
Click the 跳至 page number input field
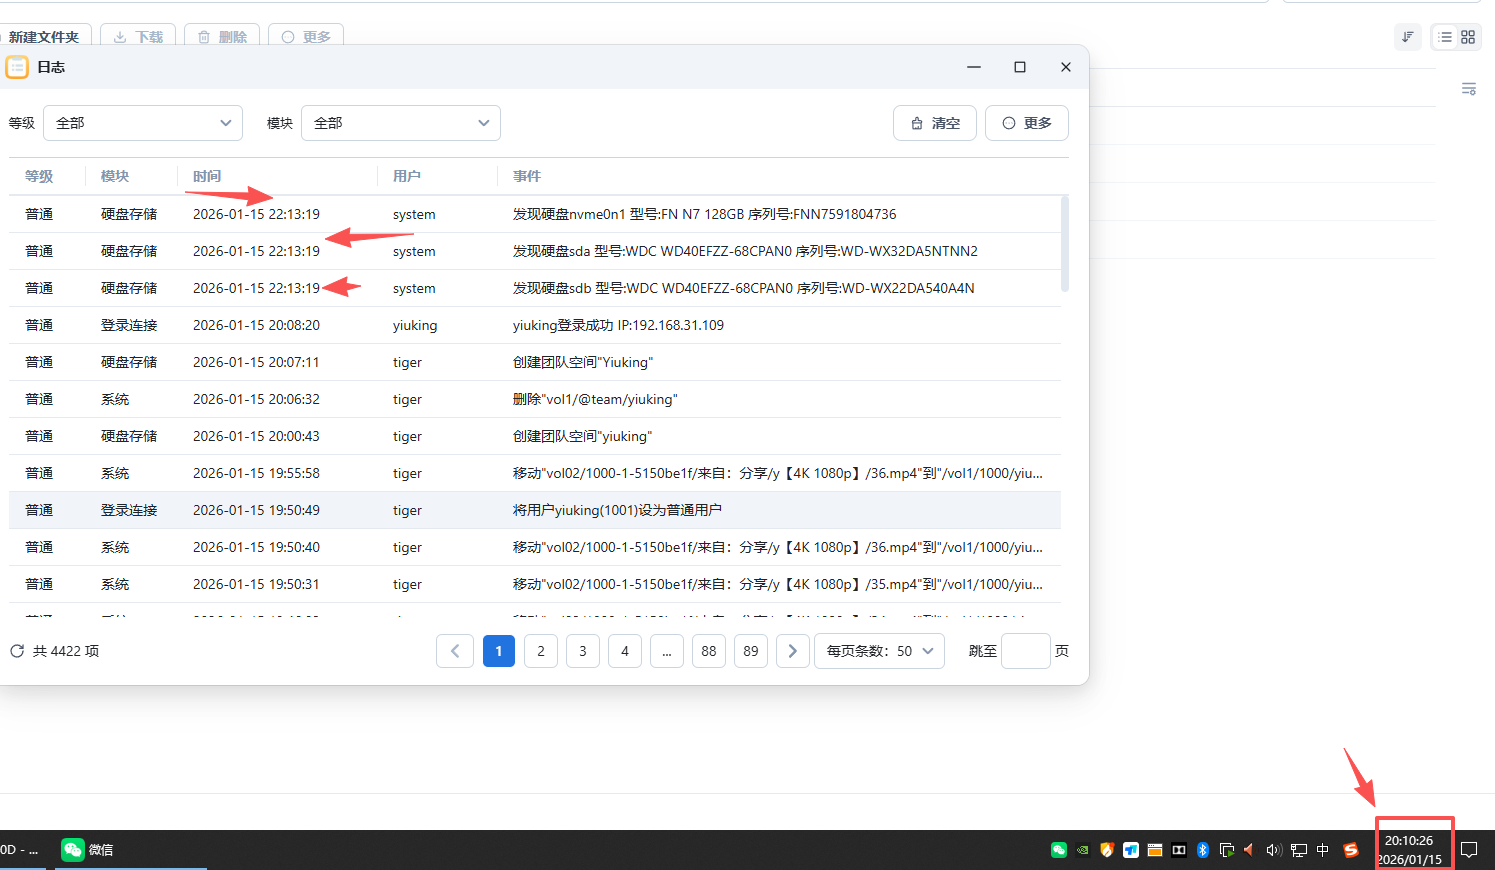[1025, 651]
